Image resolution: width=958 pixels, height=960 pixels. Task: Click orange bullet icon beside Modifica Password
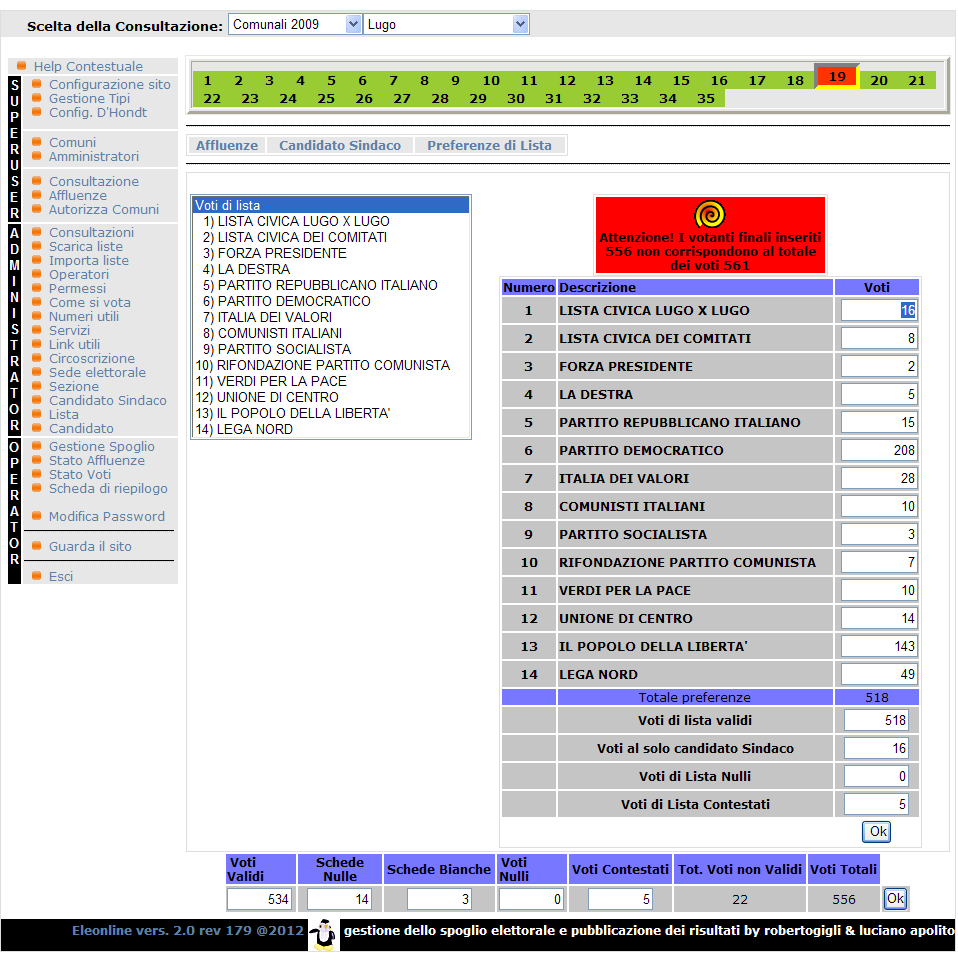[x=37, y=516]
